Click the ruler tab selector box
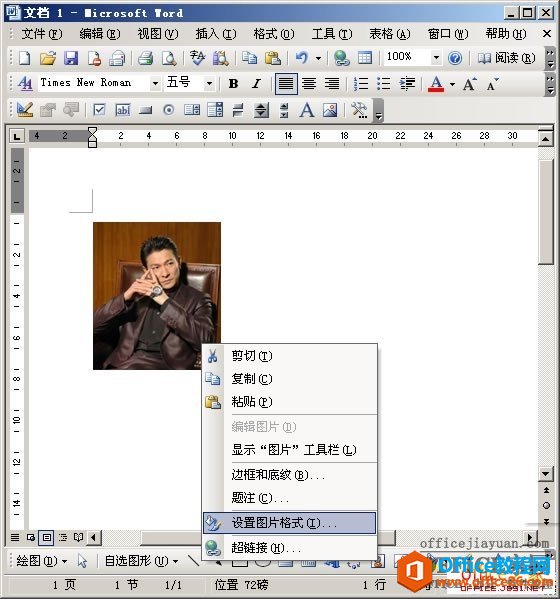 tap(16, 137)
